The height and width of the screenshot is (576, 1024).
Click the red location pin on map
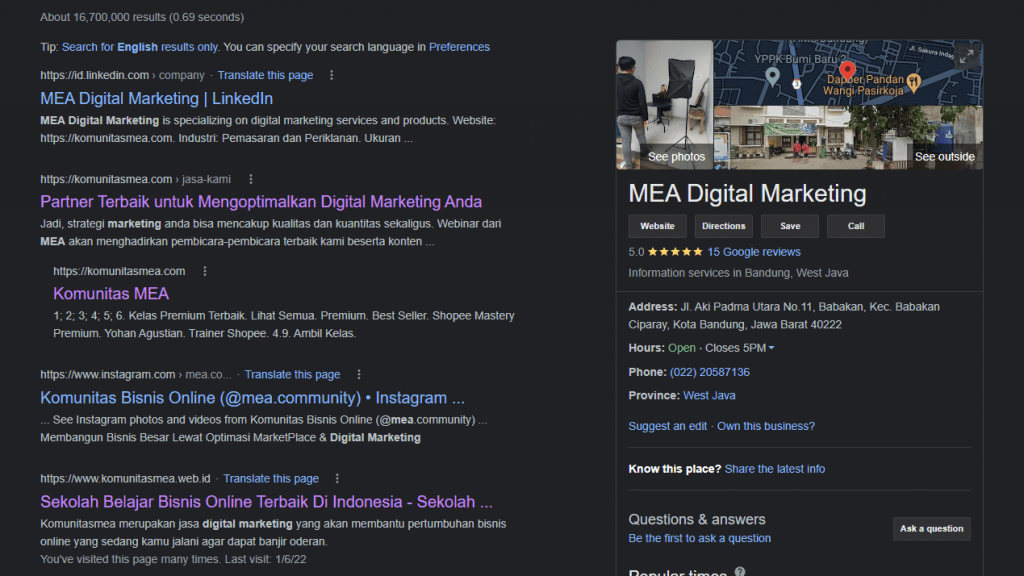click(x=847, y=70)
